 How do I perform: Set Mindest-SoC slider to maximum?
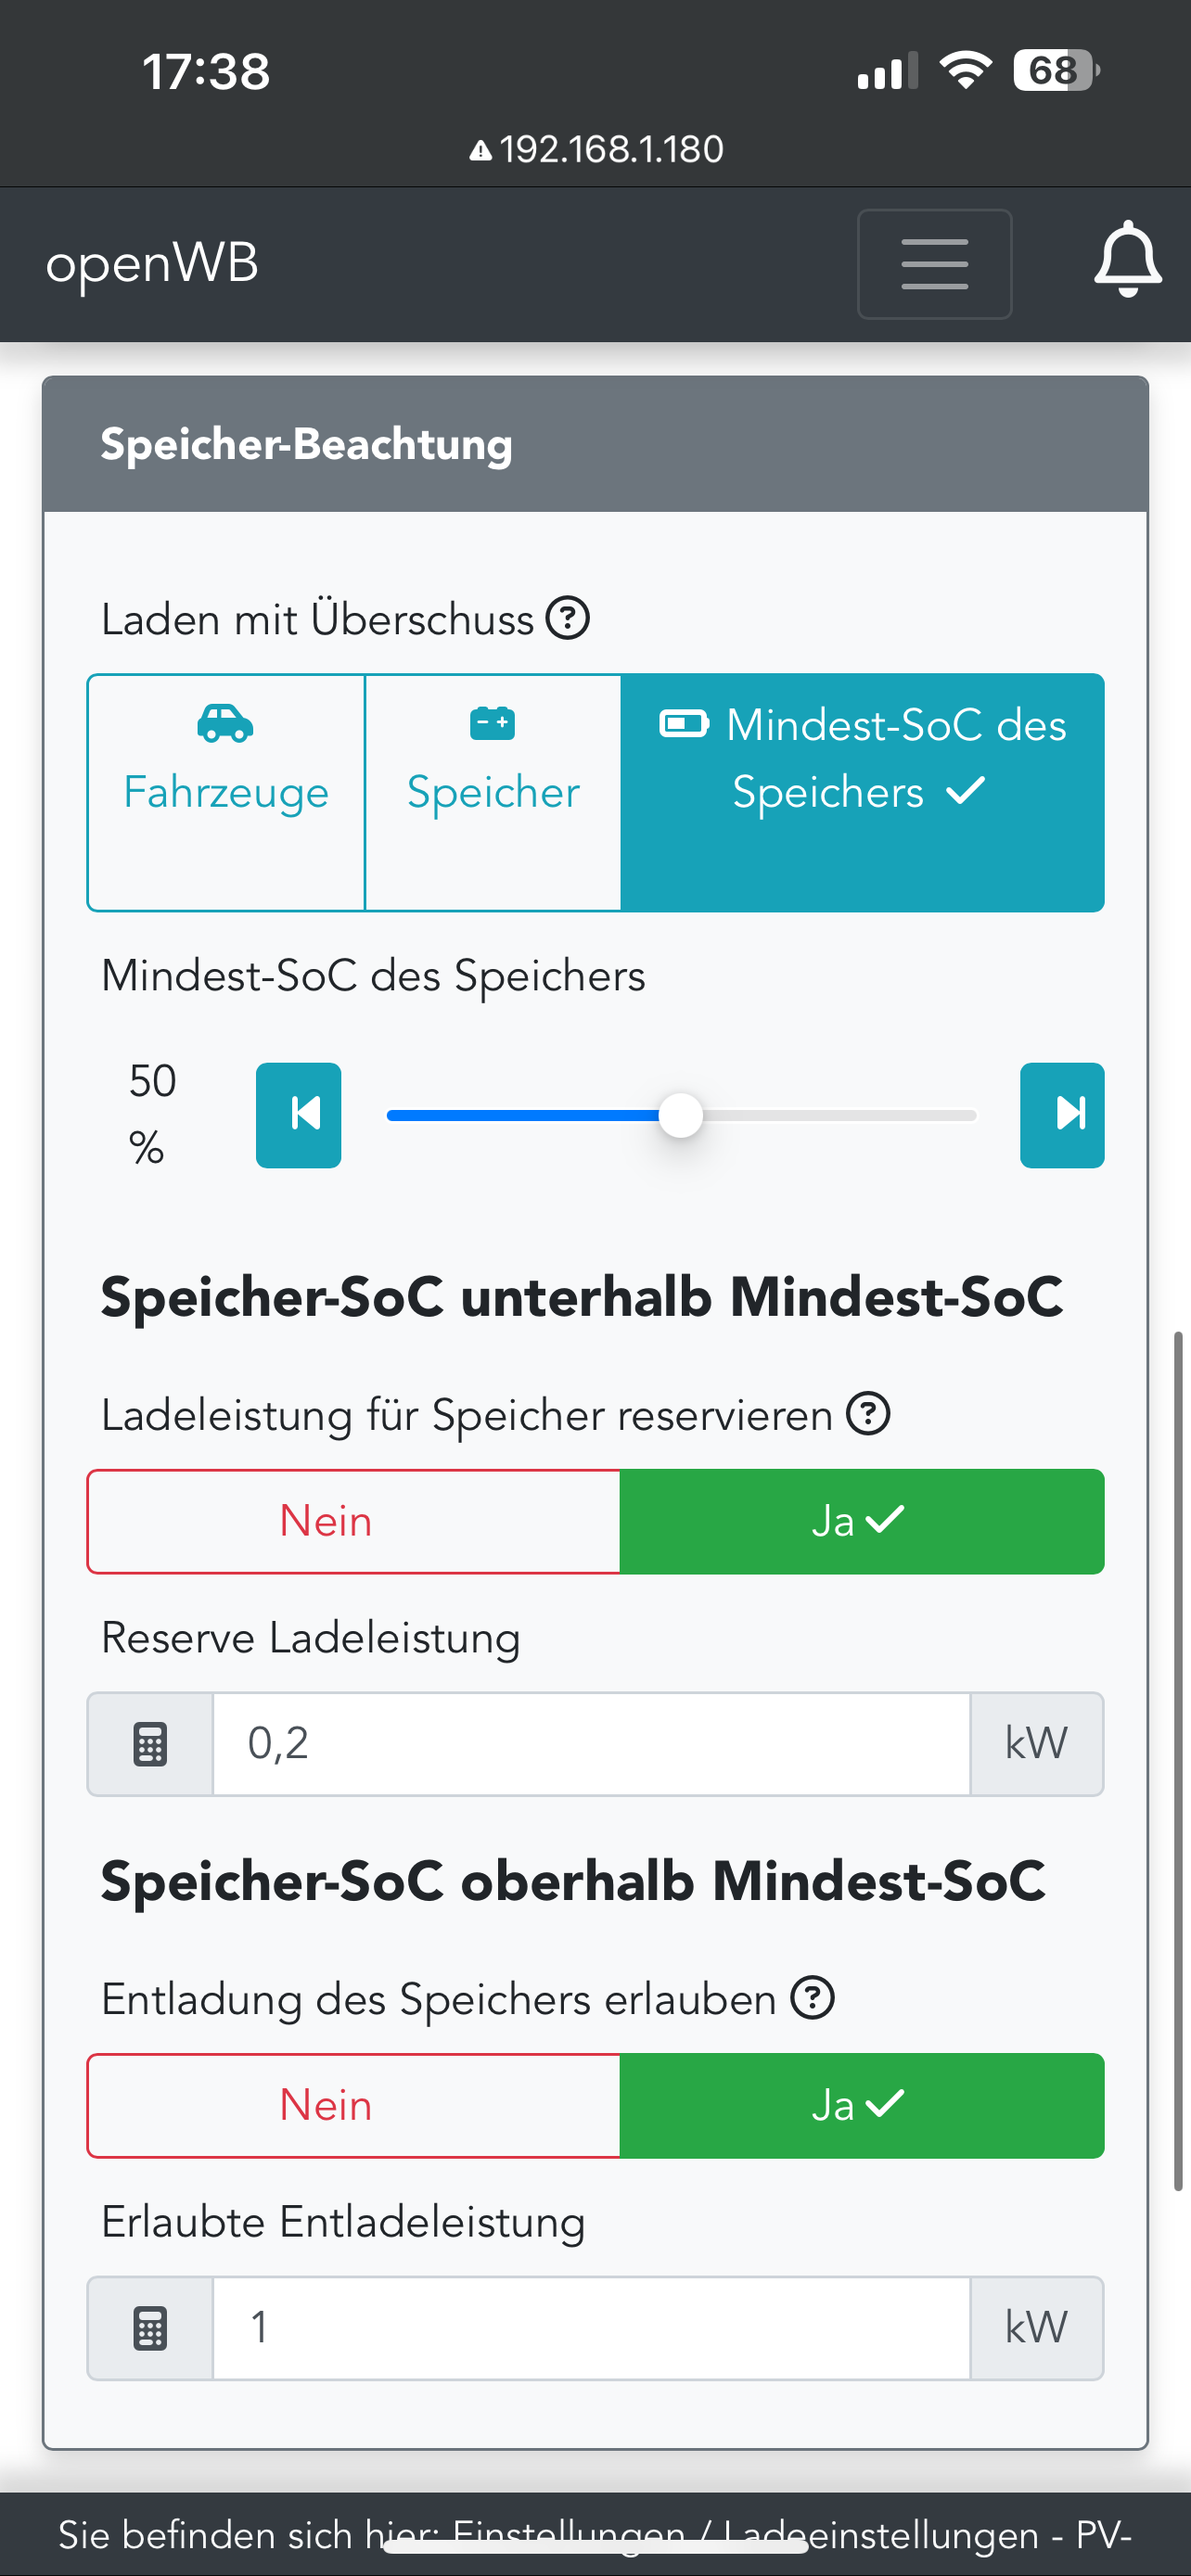(1062, 1114)
